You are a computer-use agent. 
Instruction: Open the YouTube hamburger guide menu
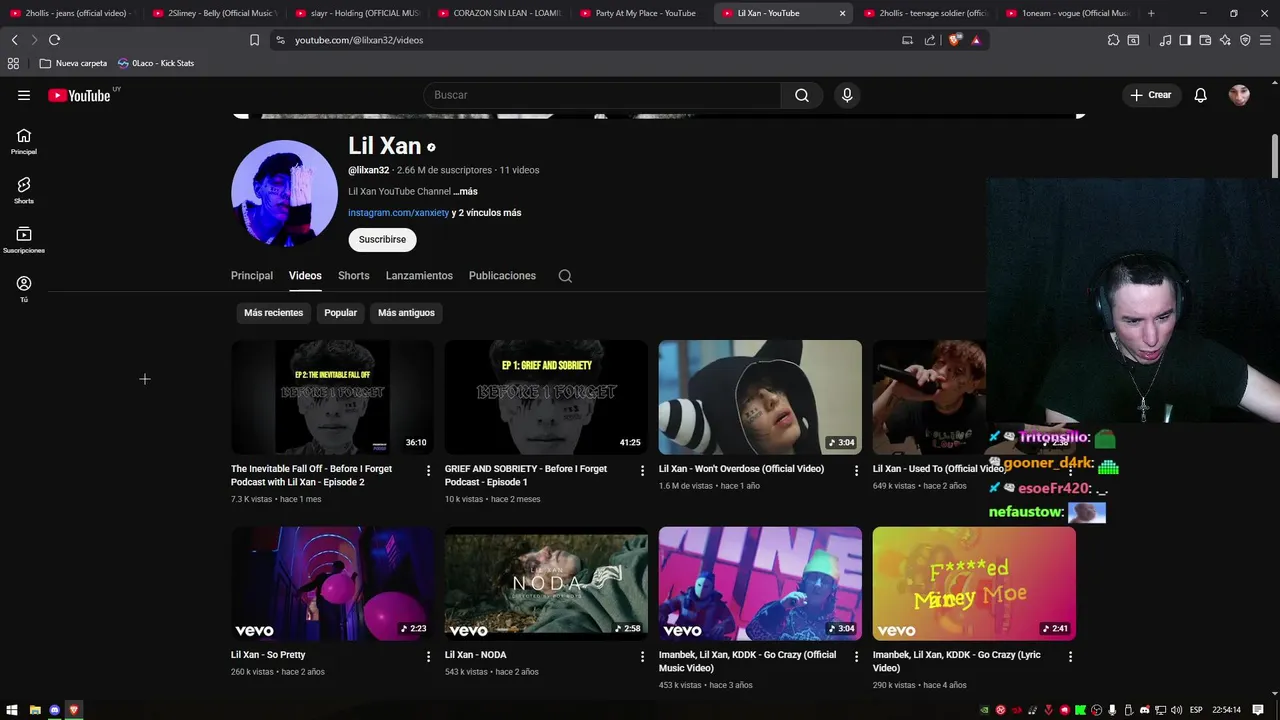pyautogui.click(x=24, y=95)
